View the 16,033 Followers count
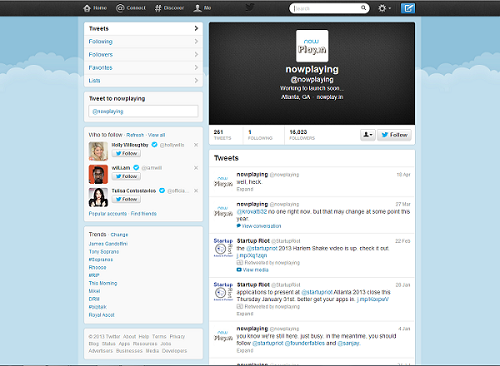Image resolution: width=500 pixels, height=366 pixels. coord(302,135)
